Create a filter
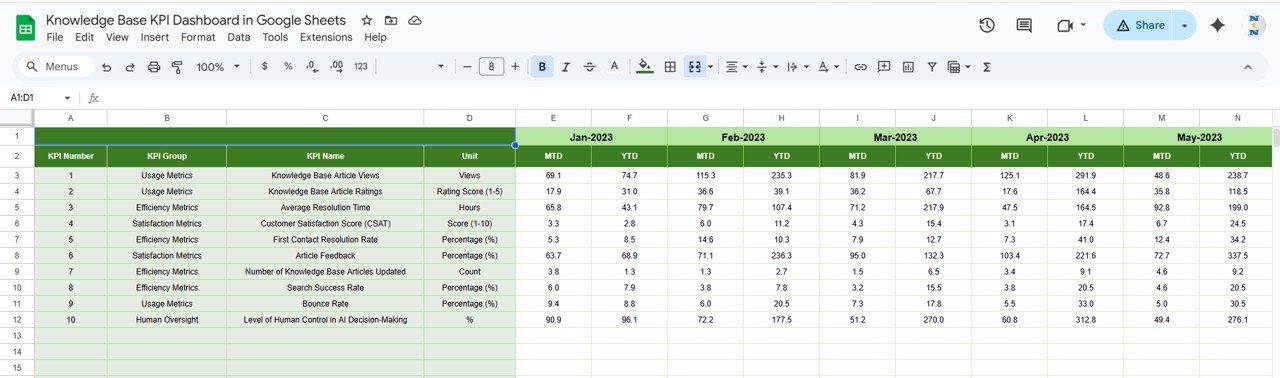 932,67
